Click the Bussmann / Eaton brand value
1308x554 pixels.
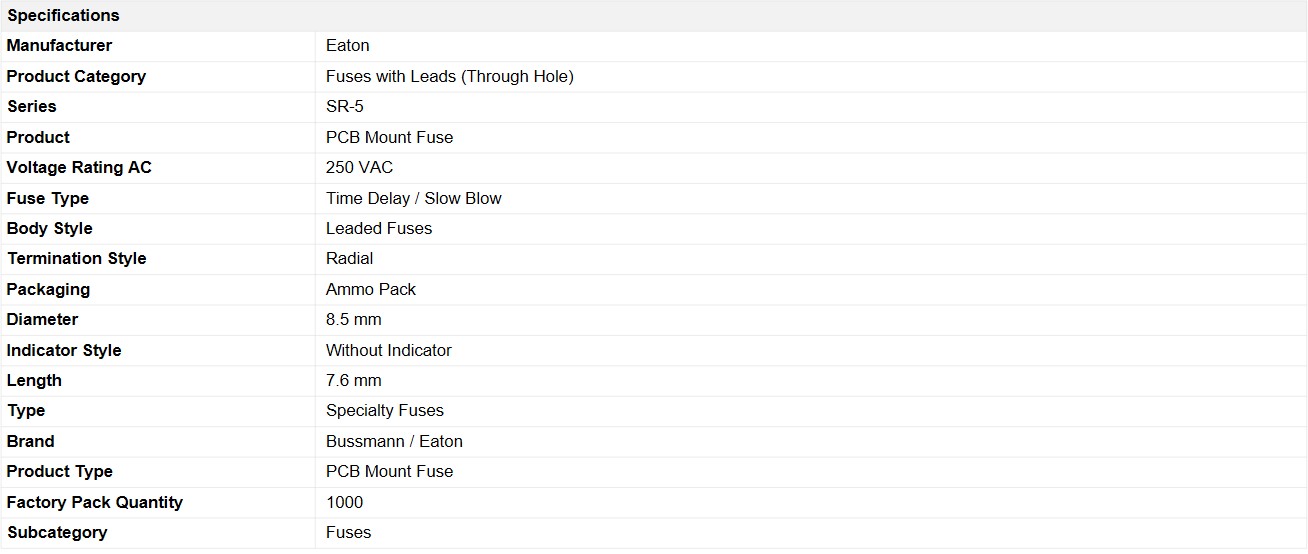[394, 441]
